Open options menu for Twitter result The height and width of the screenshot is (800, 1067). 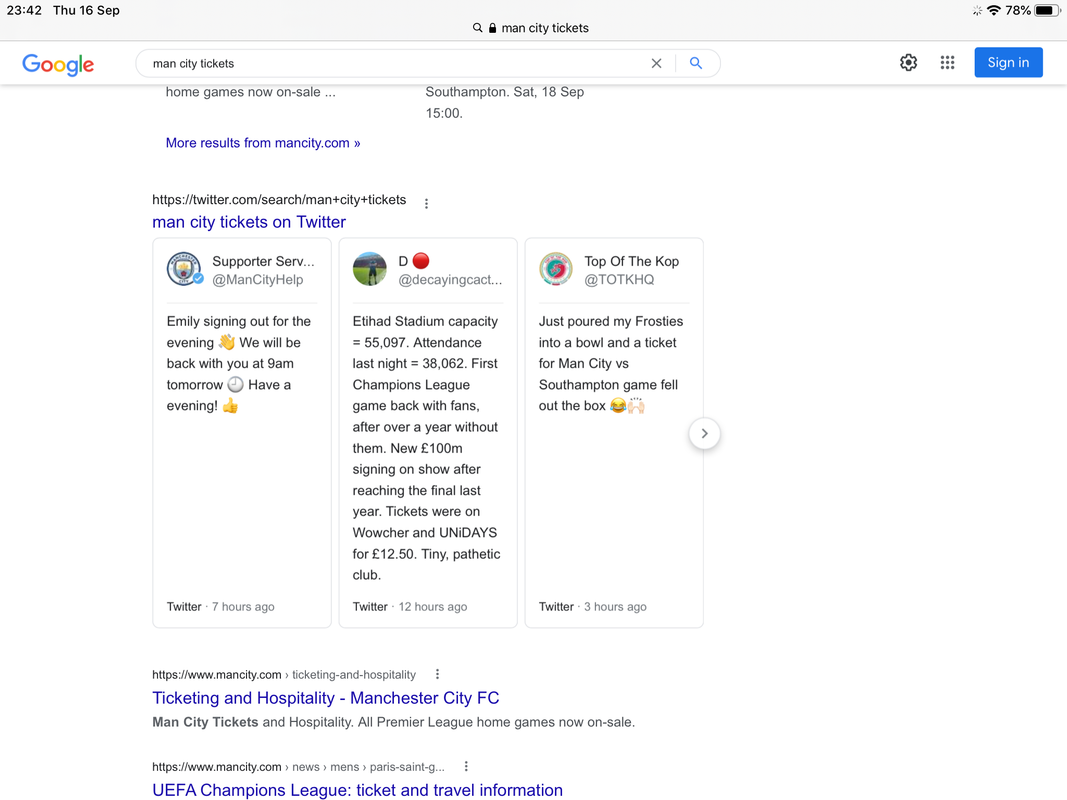(426, 203)
